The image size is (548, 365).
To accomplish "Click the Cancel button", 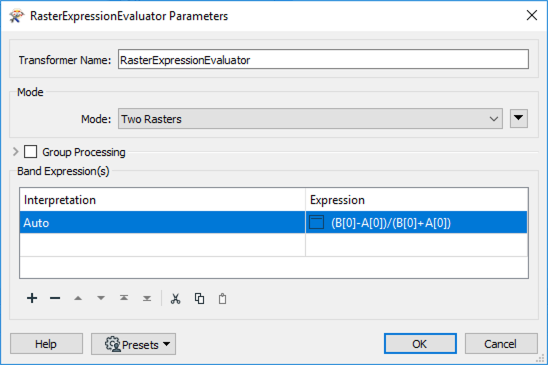I will tap(501, 344).
